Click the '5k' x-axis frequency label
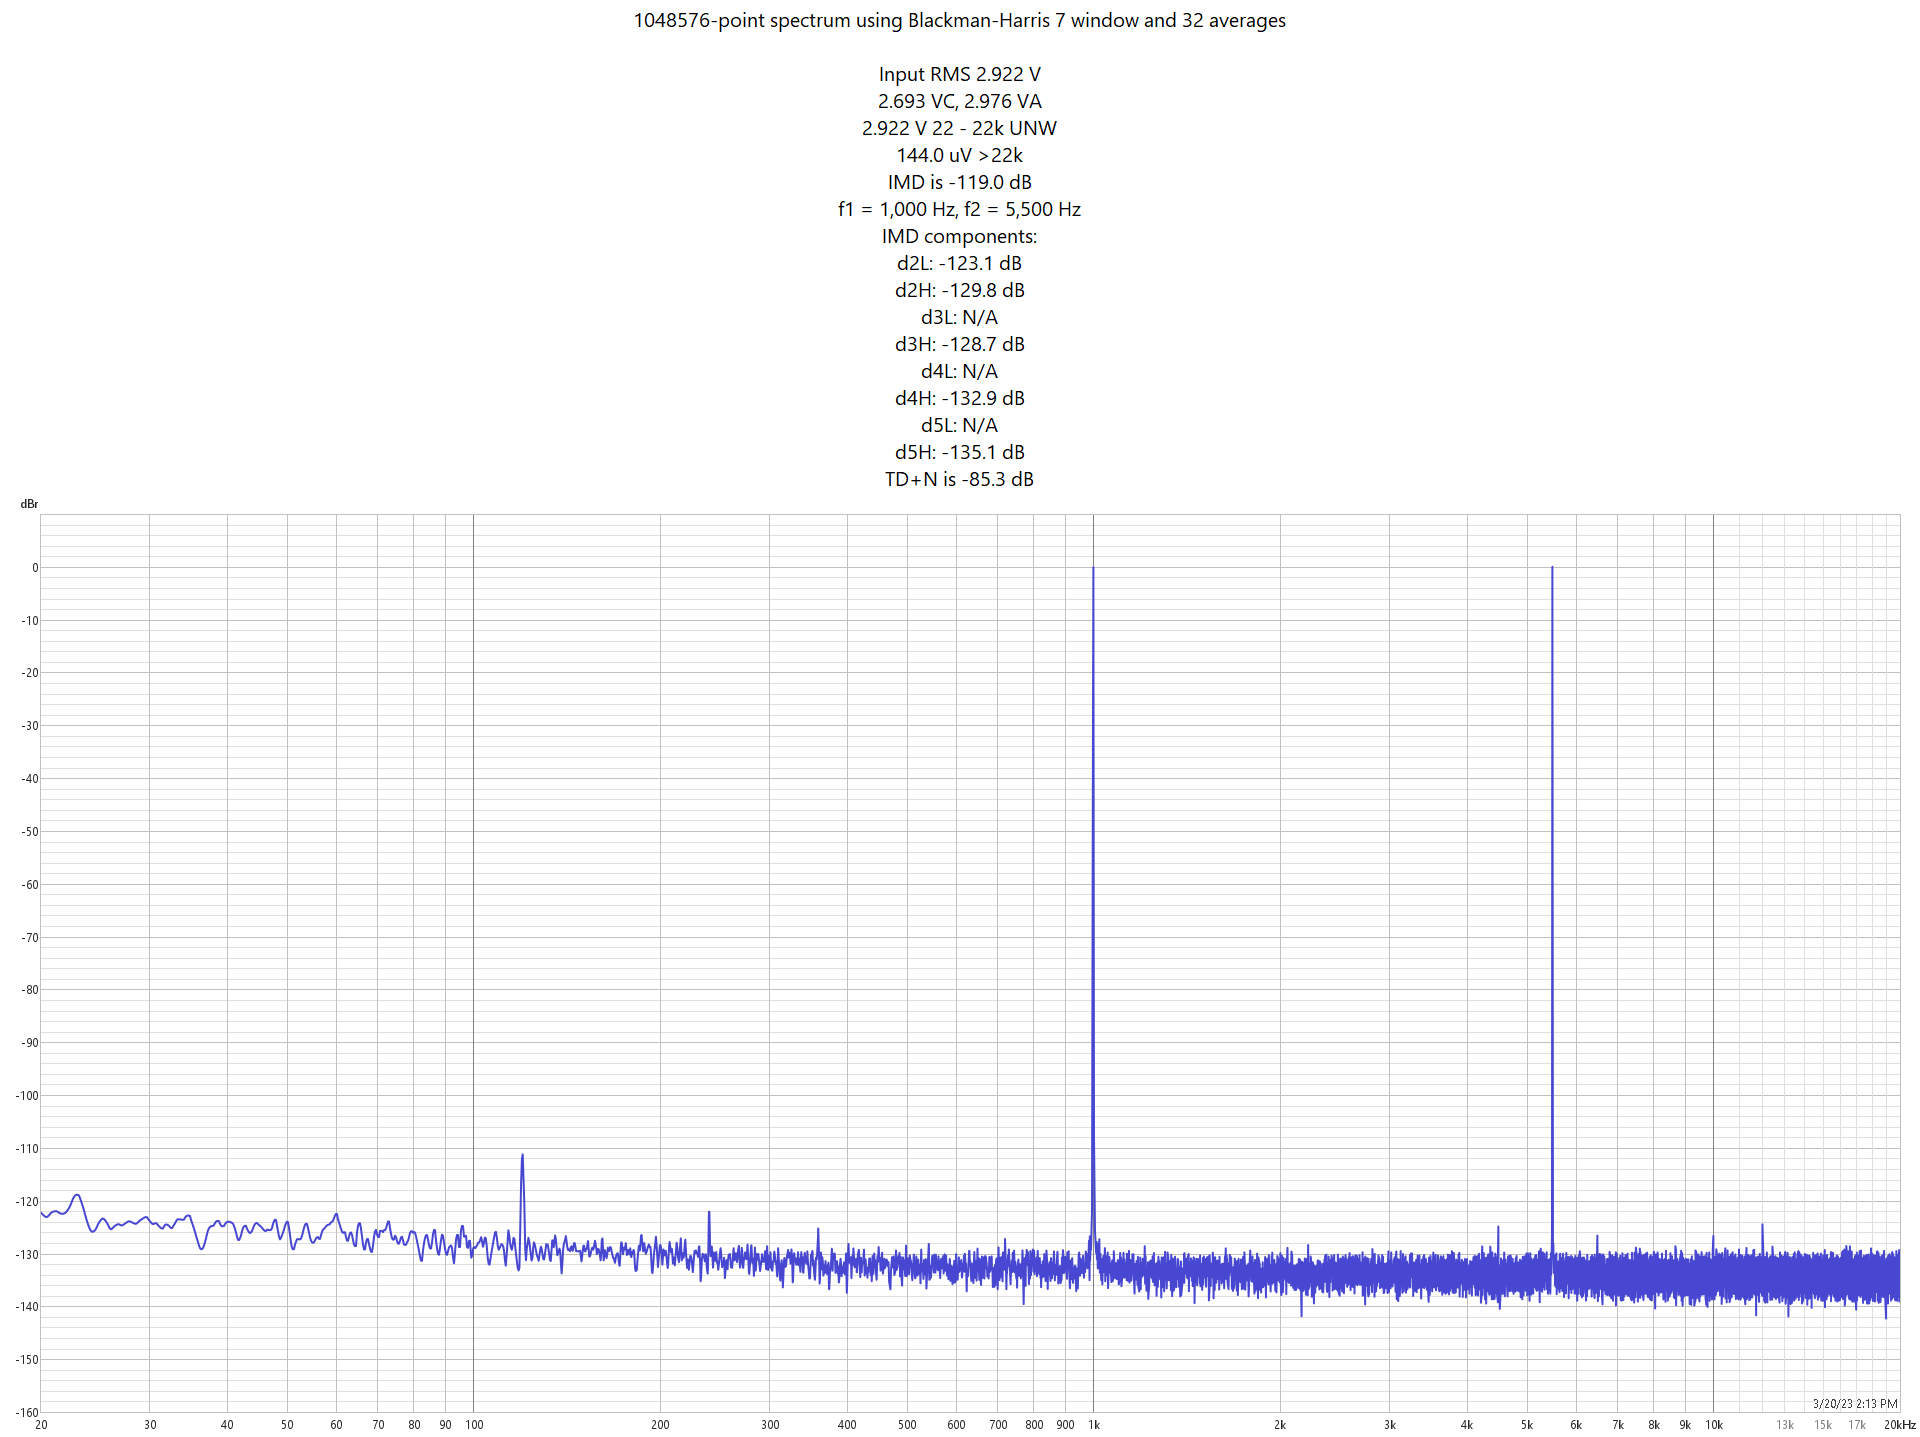The image size is (1920, 1437). click(1527, 1425)
